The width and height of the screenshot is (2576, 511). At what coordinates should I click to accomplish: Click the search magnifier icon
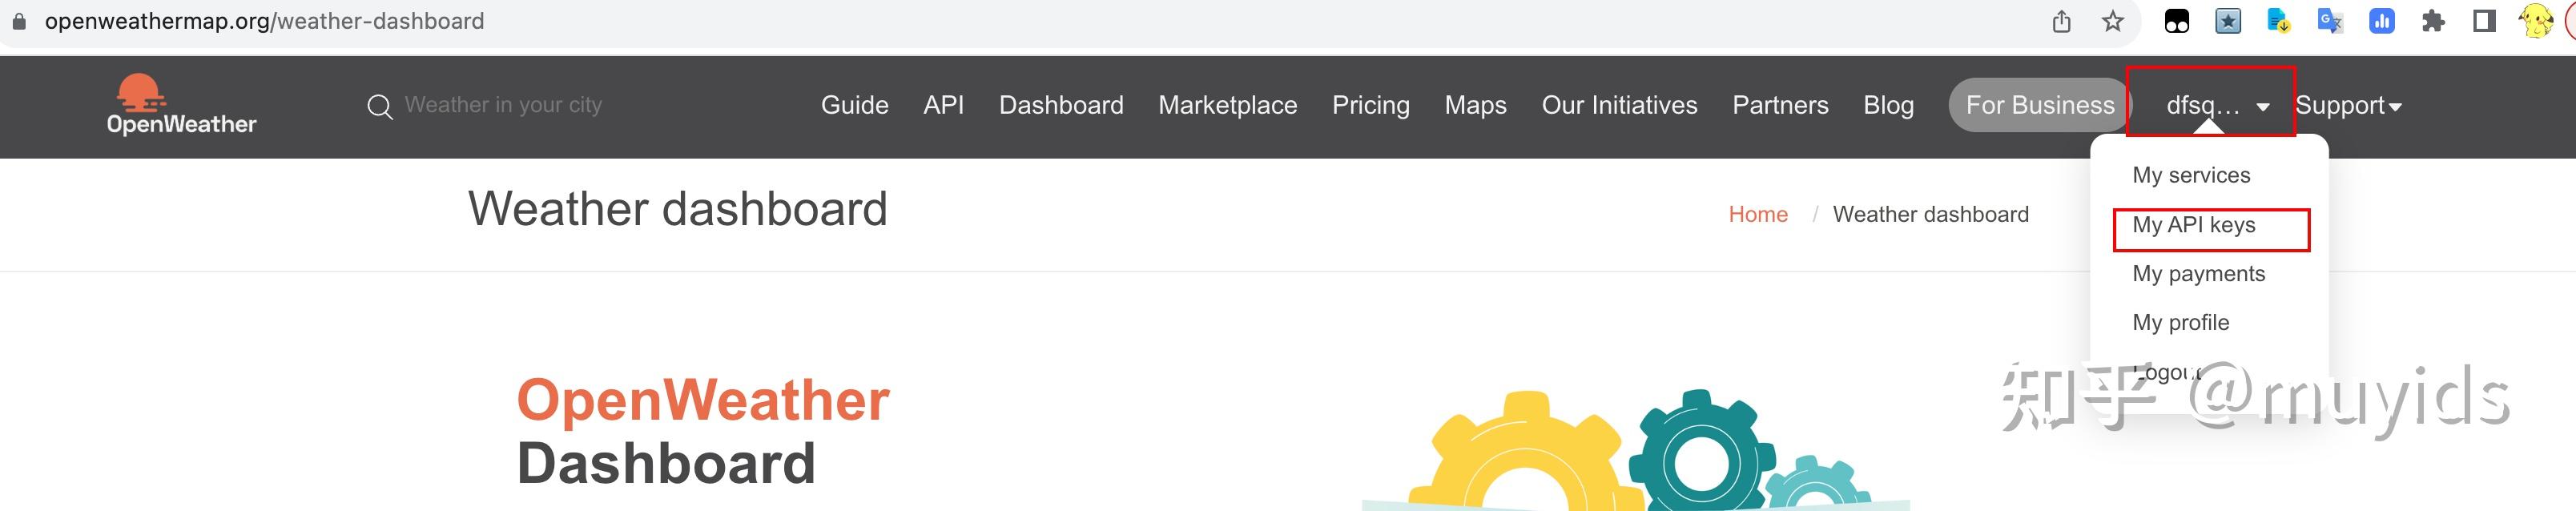(379, 107)
